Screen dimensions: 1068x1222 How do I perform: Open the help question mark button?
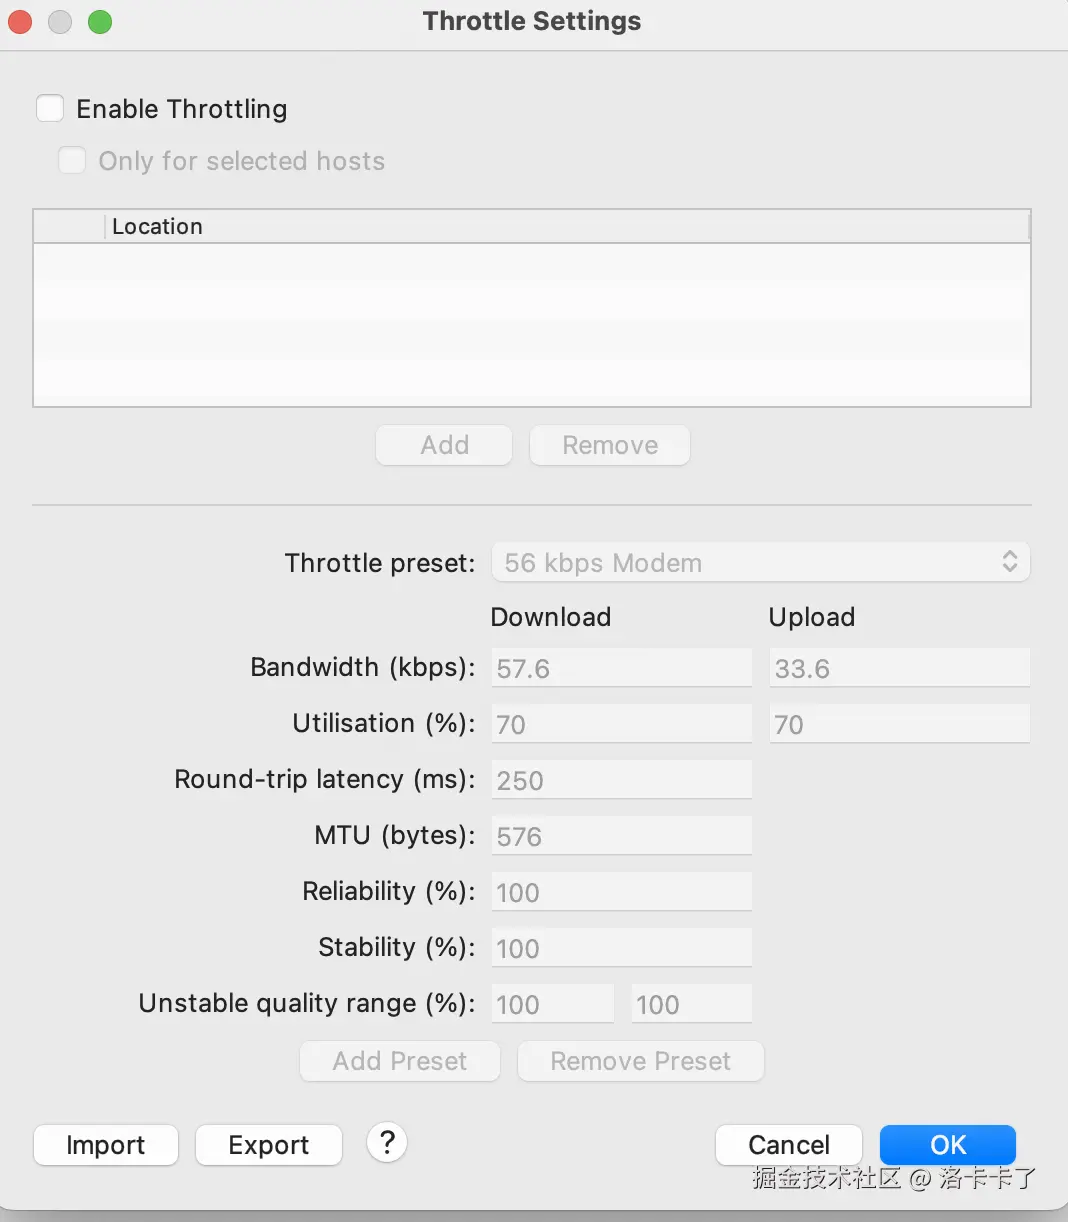pos(387,1142)
